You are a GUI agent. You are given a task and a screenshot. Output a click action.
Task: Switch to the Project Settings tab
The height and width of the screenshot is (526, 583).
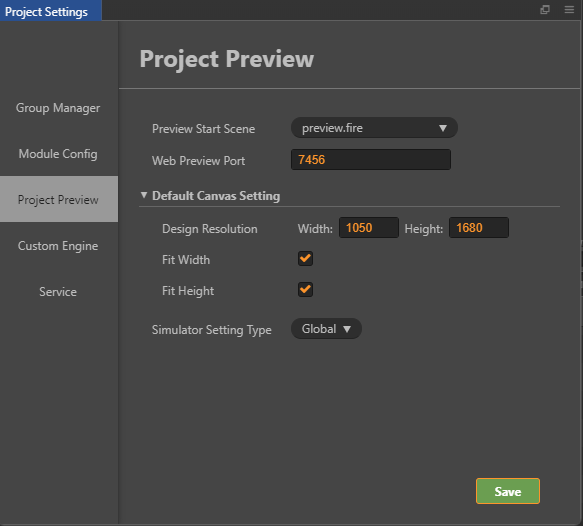click(51, 11)
